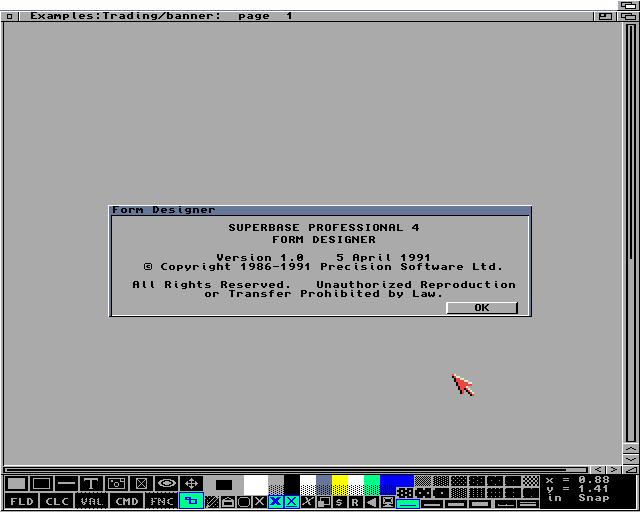The image size is (640, 512).
Task: Select the straight line tool
Action: [67, 484]
